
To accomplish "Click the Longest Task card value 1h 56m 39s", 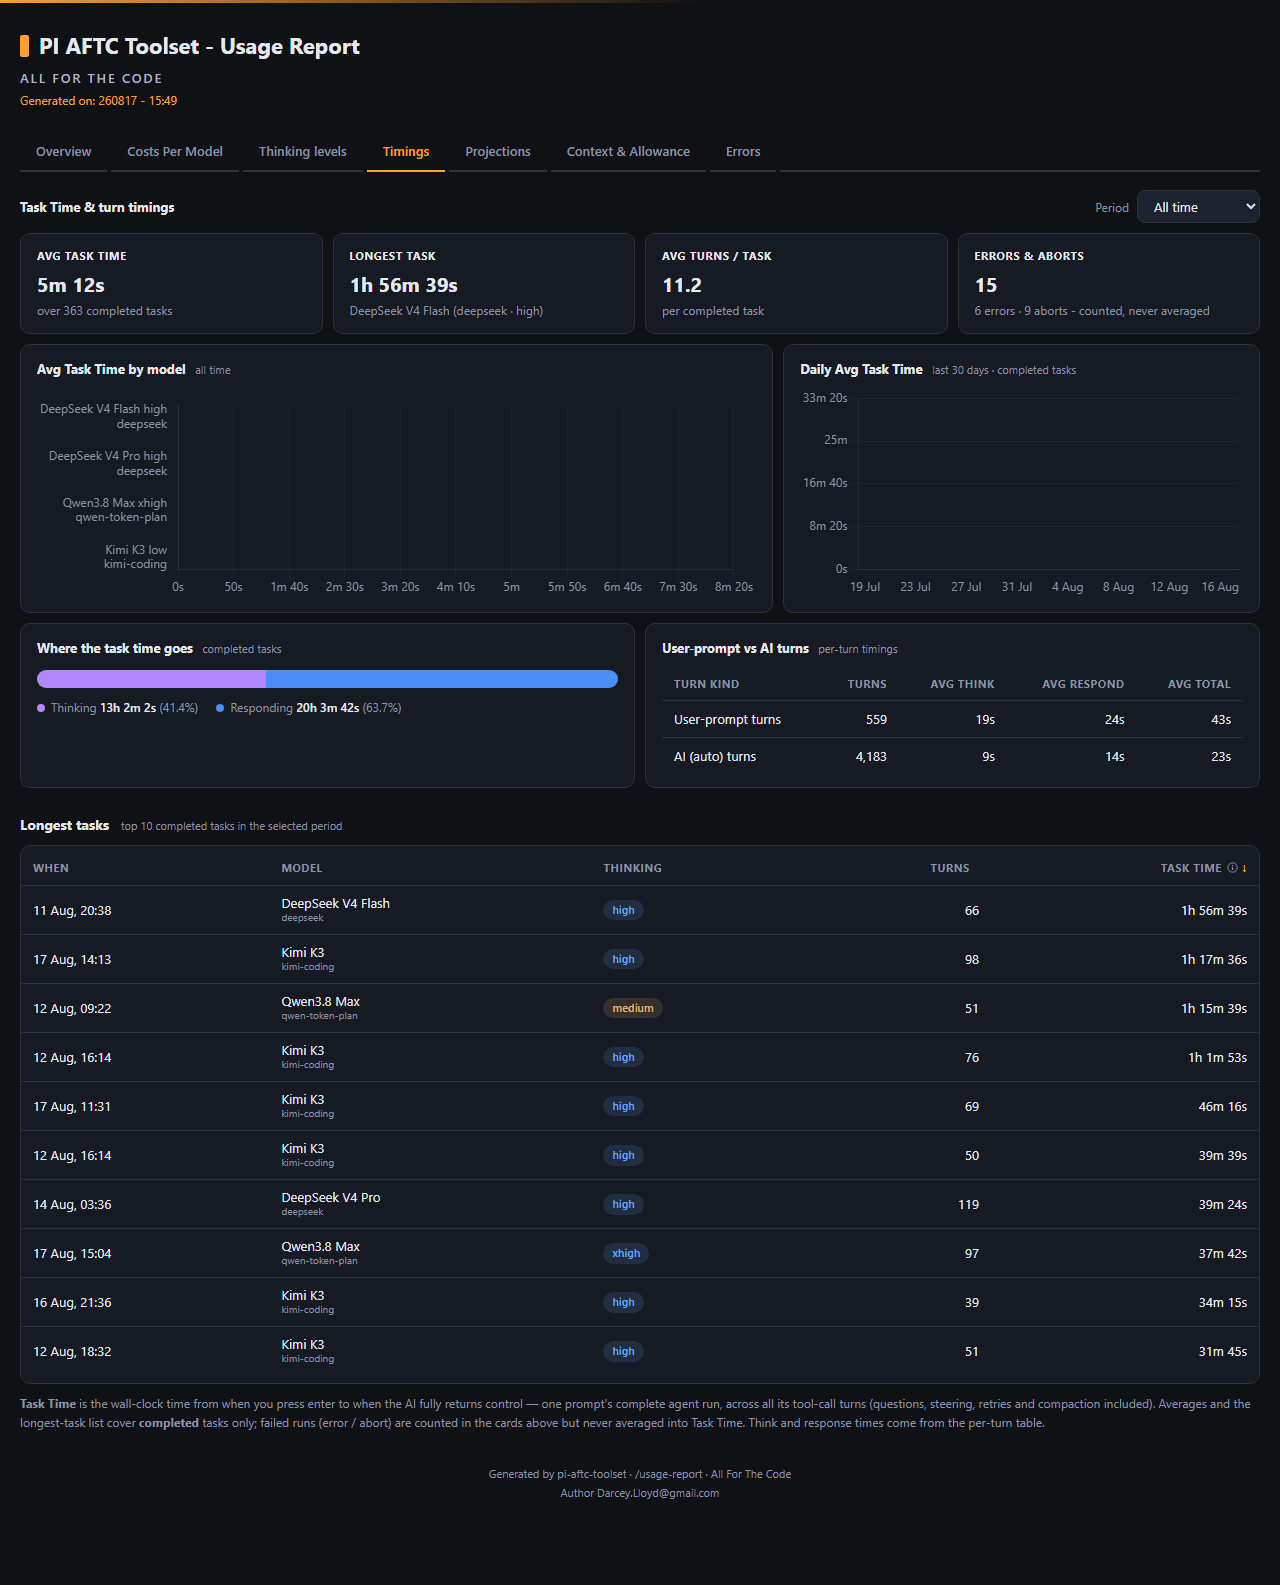I will coord(404,285).
